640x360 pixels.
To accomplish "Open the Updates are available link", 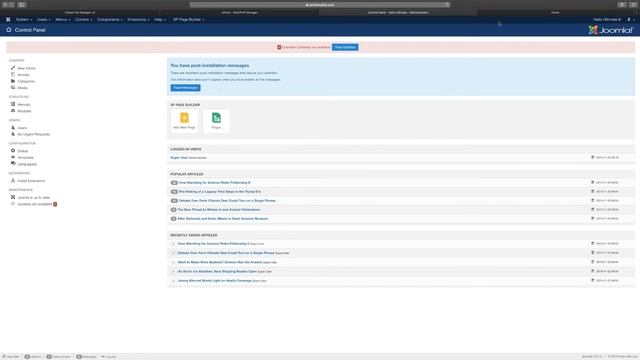I will click(35, 204).
